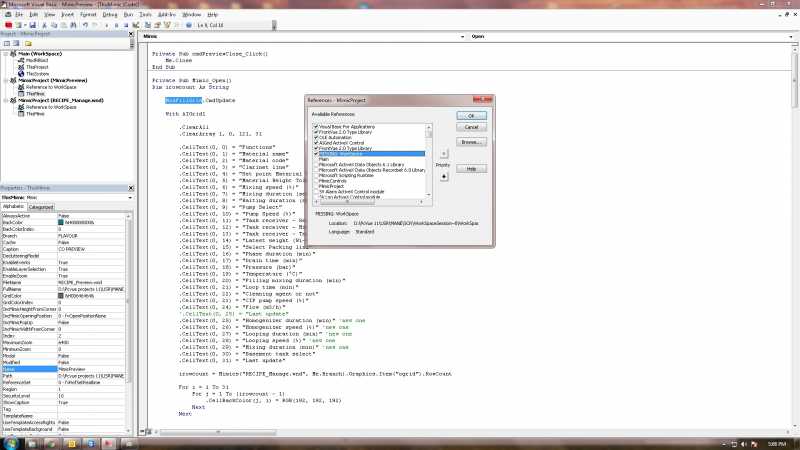Open the Open procedure dropdown in code window

791,37
